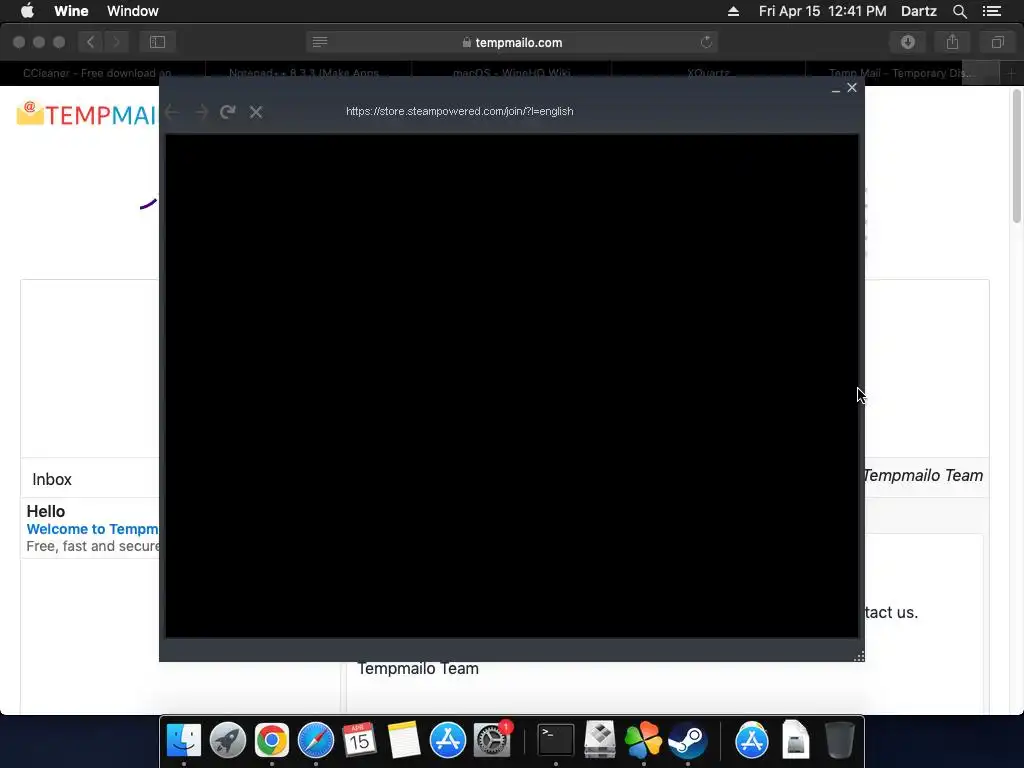This screenshot has height=768, width=1024.
Task: Click the Safari page vertical scrollbar
Action: [x=1017, y=157]
